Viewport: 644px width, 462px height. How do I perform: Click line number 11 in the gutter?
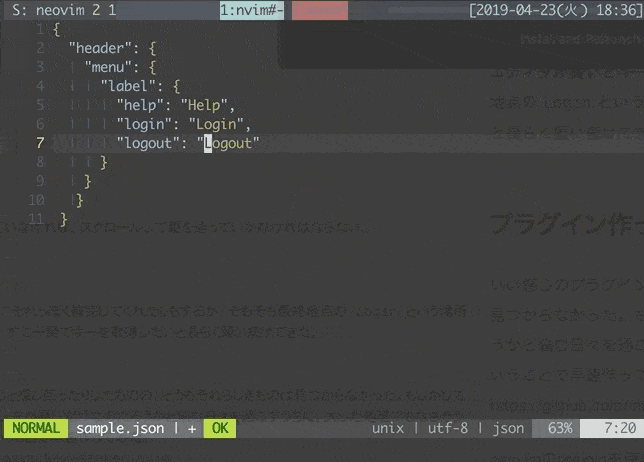click(x=36, y=219)
